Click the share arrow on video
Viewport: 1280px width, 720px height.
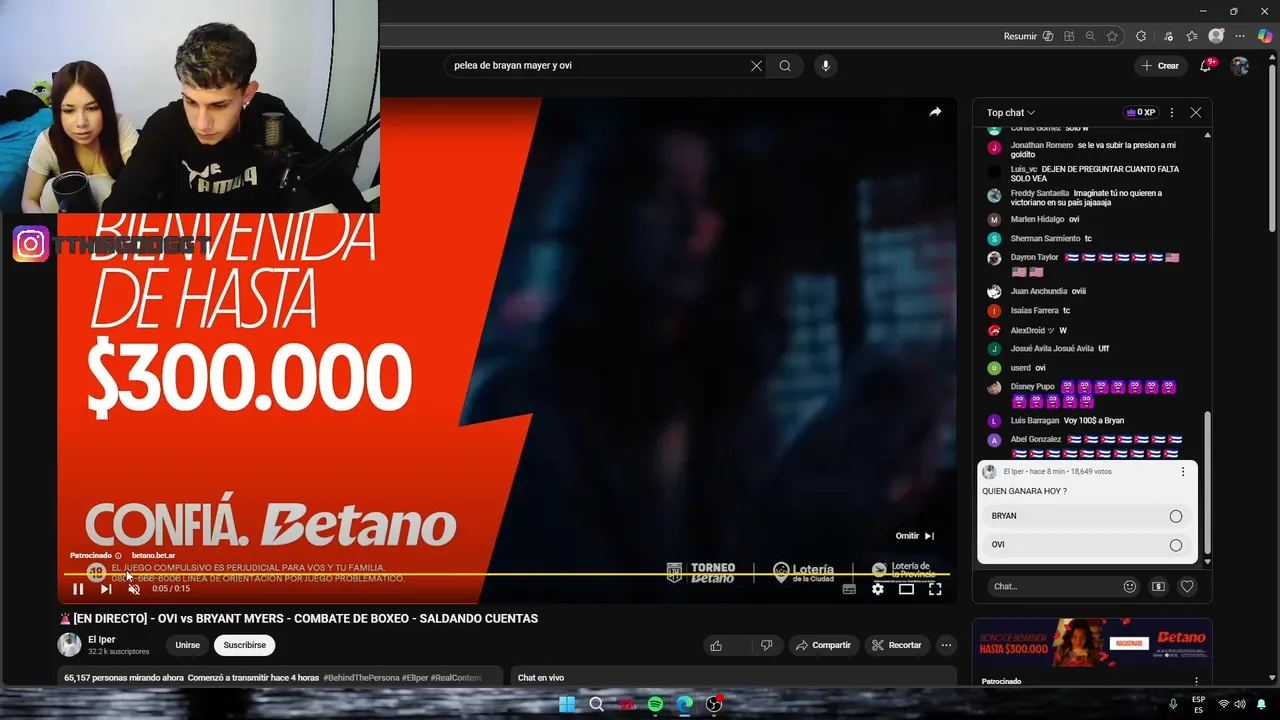pos(935,112)
